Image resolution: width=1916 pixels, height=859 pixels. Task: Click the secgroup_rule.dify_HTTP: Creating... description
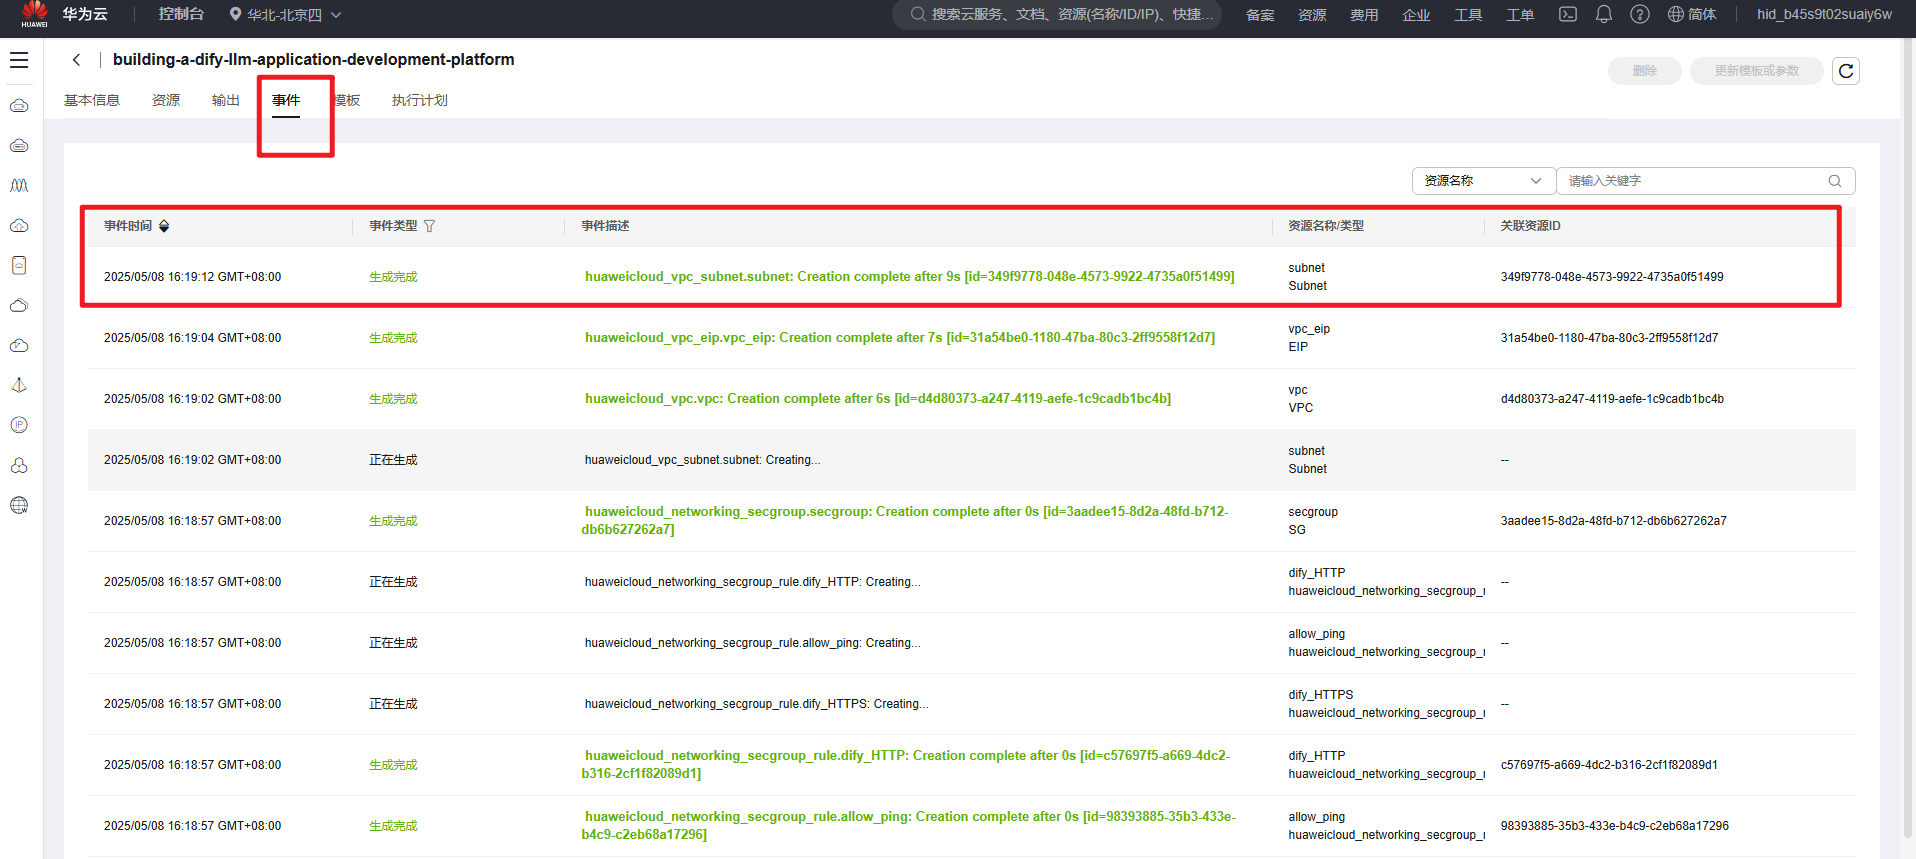point(752,582)
